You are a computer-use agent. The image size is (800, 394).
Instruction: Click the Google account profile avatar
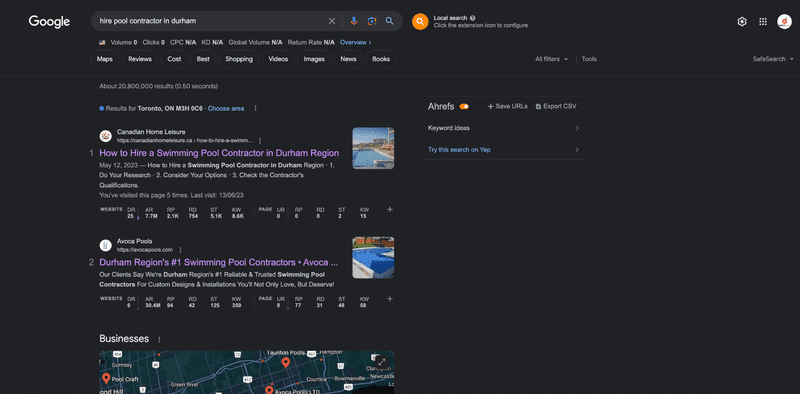tap(784, 21)
